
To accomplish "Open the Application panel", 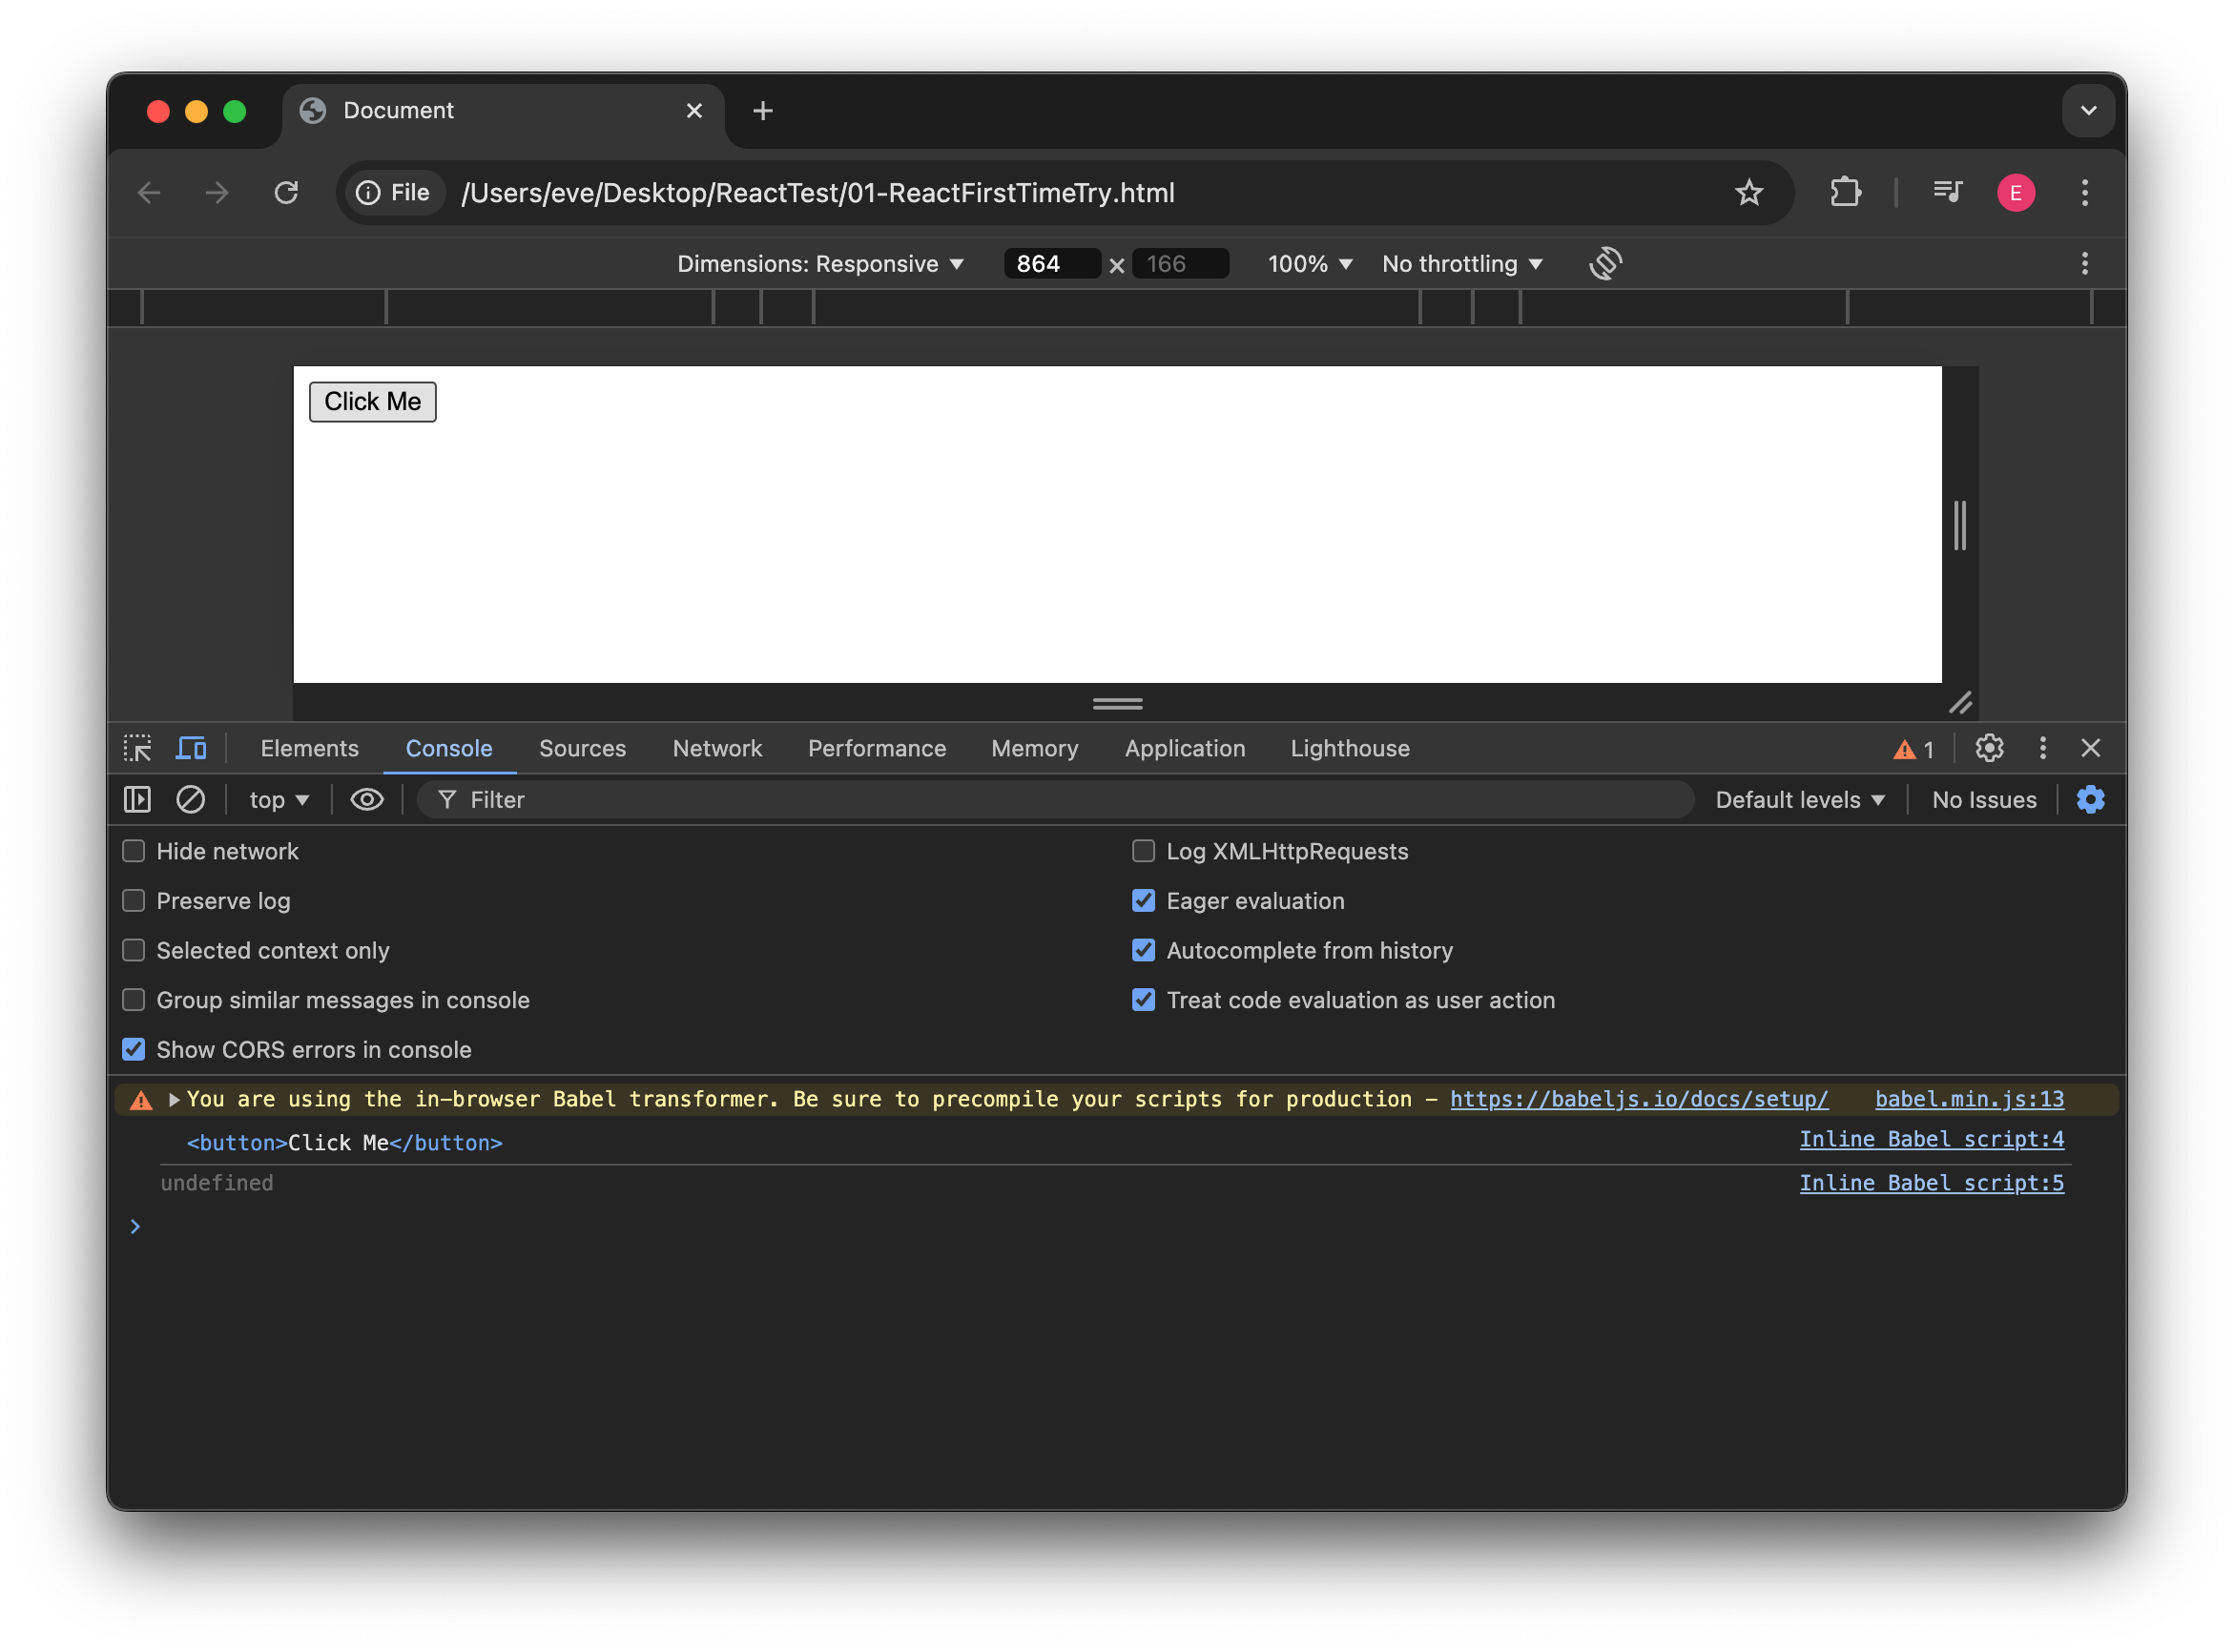I will click(x=1184, y=748).
